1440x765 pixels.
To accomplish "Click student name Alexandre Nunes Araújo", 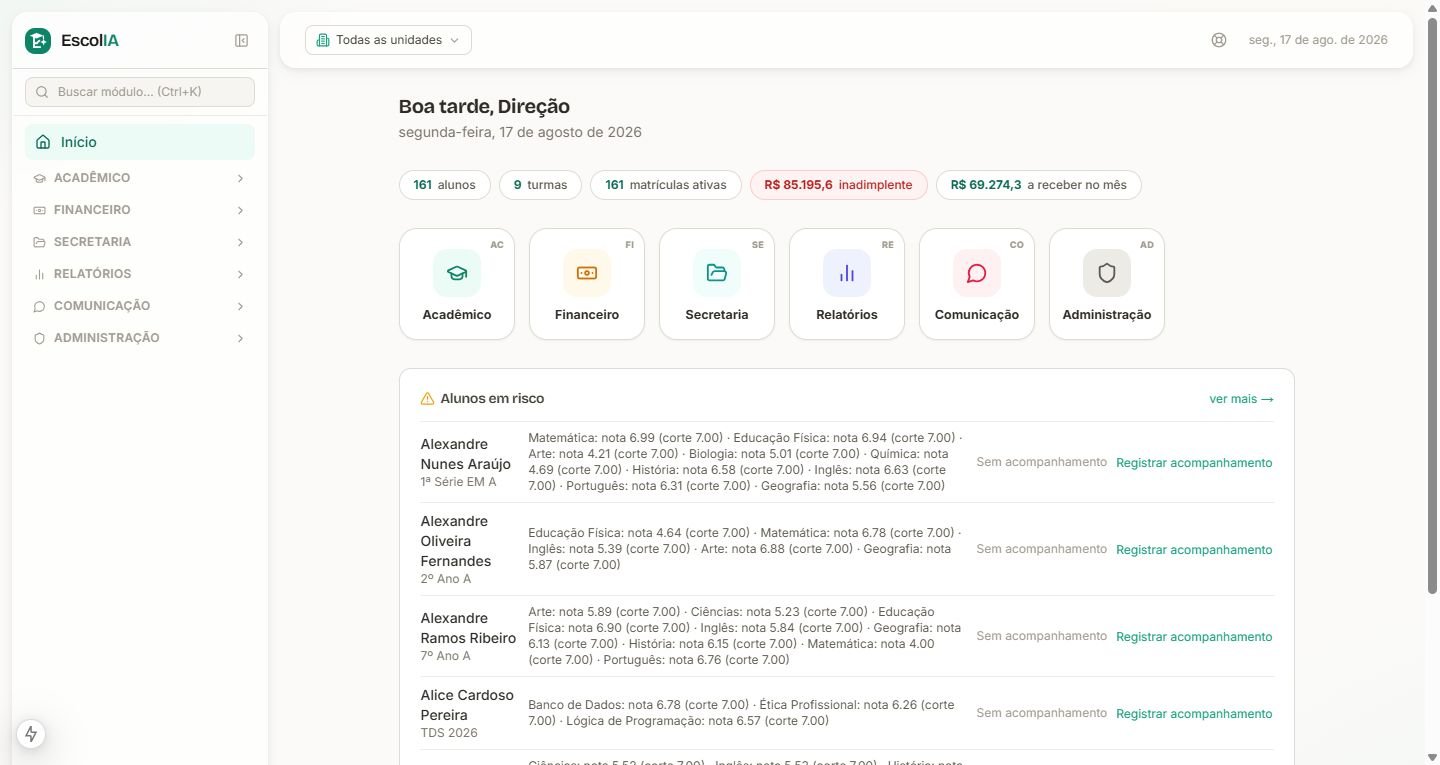I will [x=466, y=454].
